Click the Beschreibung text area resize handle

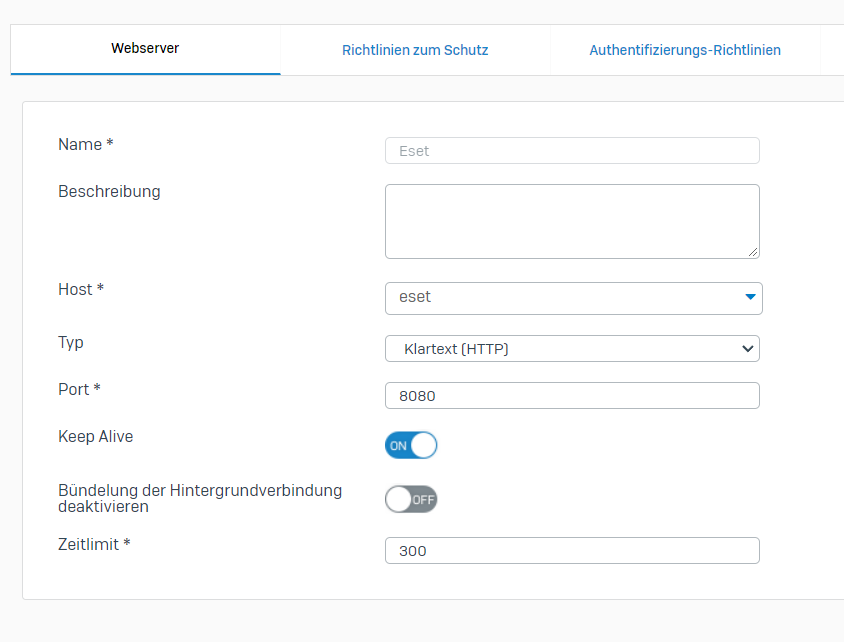[x=753, y=252]
